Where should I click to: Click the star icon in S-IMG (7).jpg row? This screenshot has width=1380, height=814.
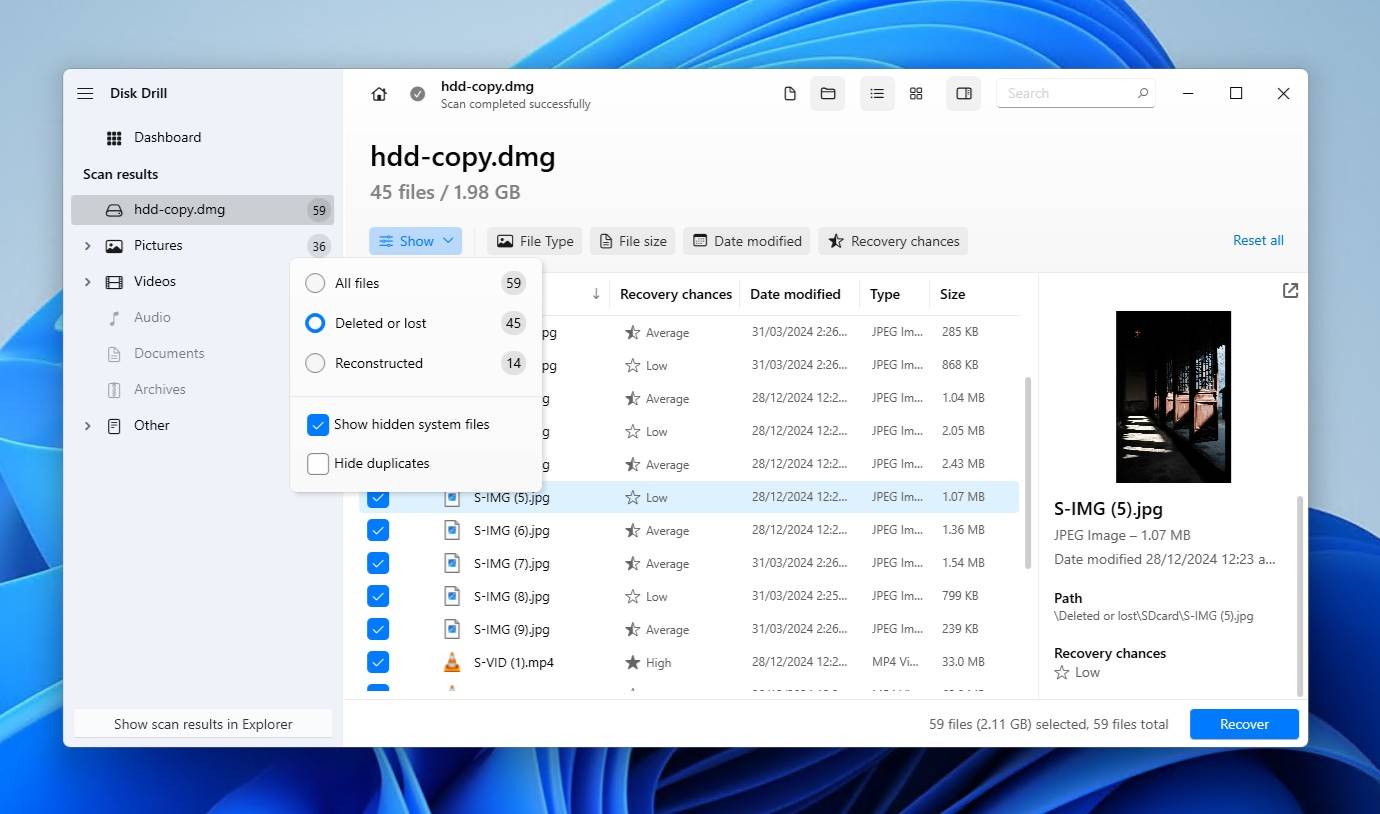coord(632,563)
